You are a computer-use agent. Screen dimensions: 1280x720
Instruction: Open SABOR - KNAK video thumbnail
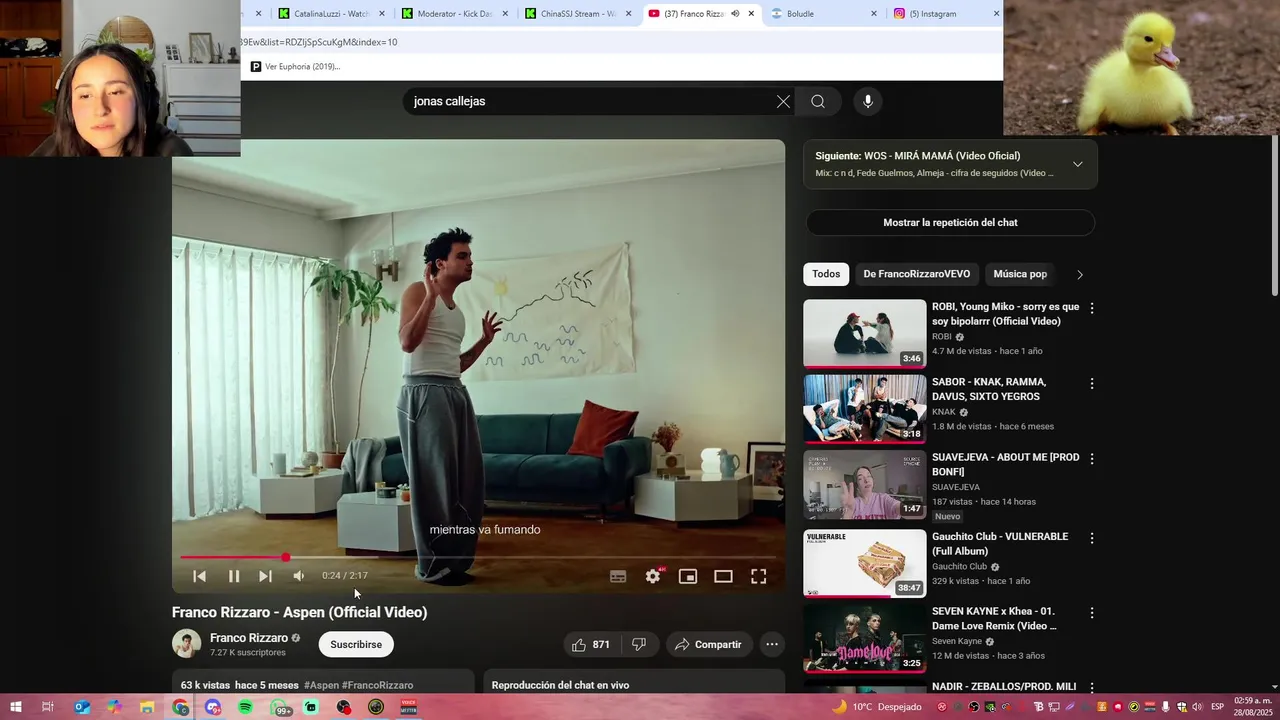[x=865, y=409]
